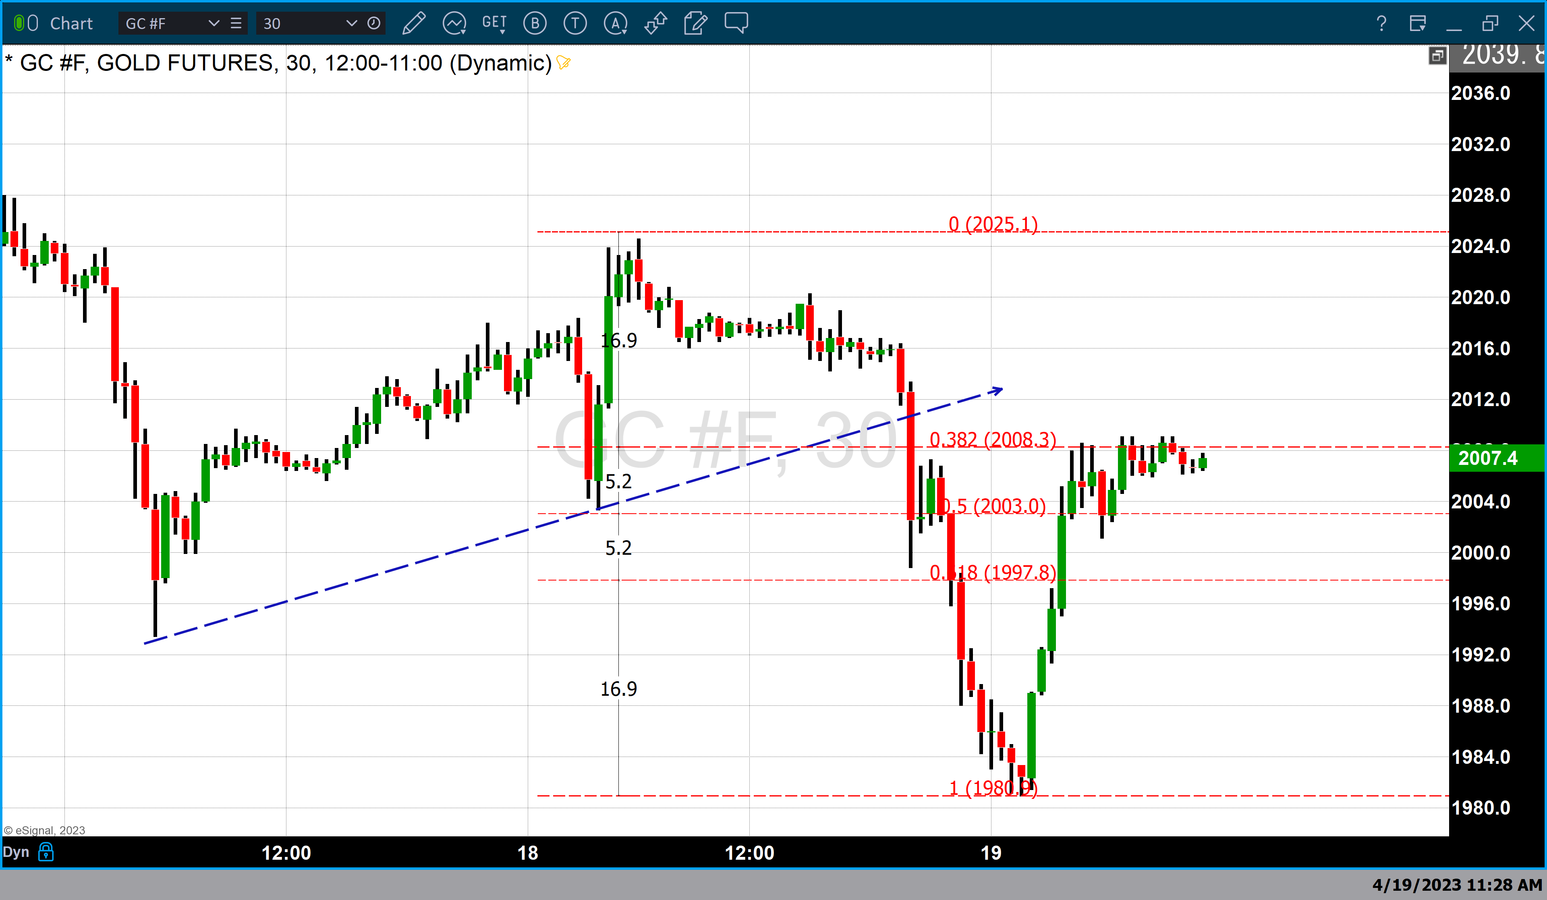This screenshot has height=900, width=1547.
Task: Open the chart type selector icon
Action: point(454,23)
